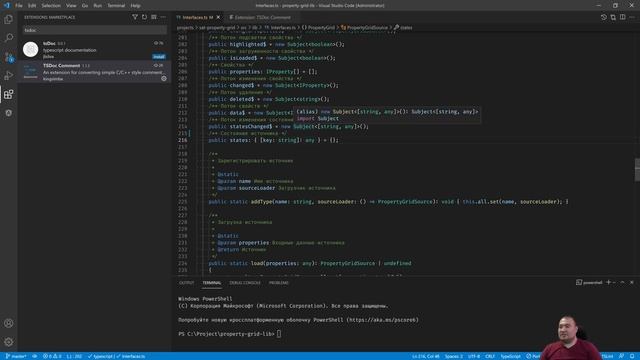Click the PropertyGrid breadcrumb segment

tap(318, 27)
